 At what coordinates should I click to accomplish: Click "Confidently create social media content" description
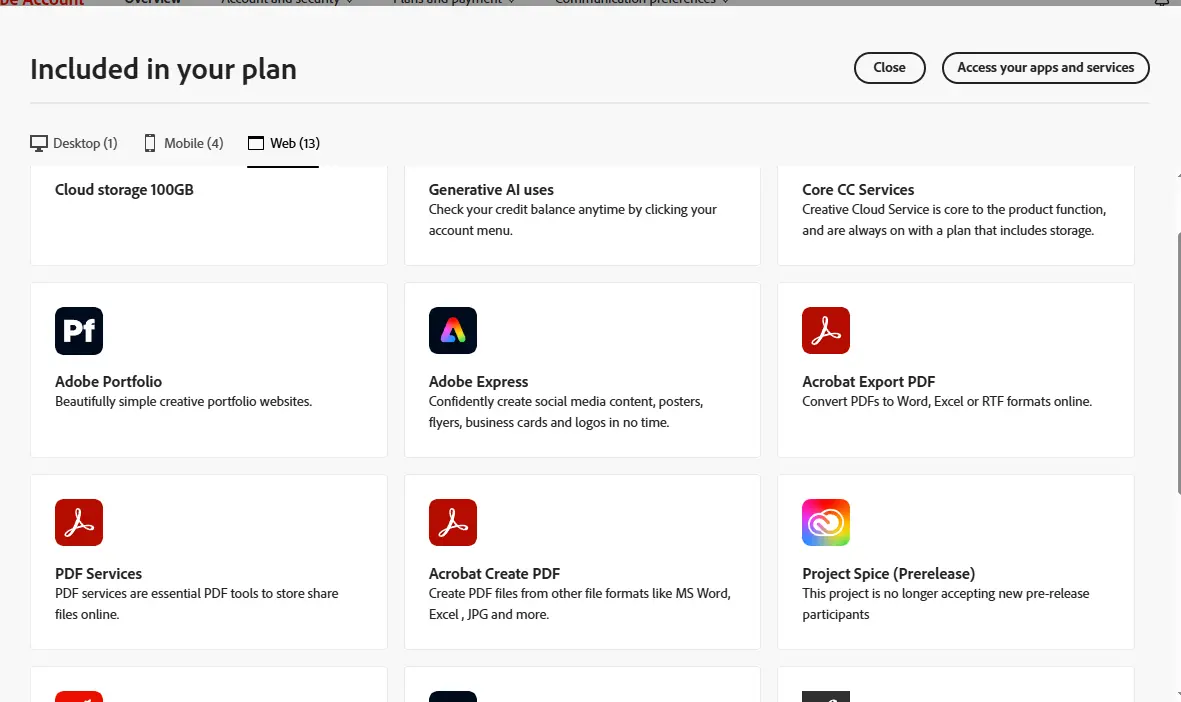coord(566,412)
